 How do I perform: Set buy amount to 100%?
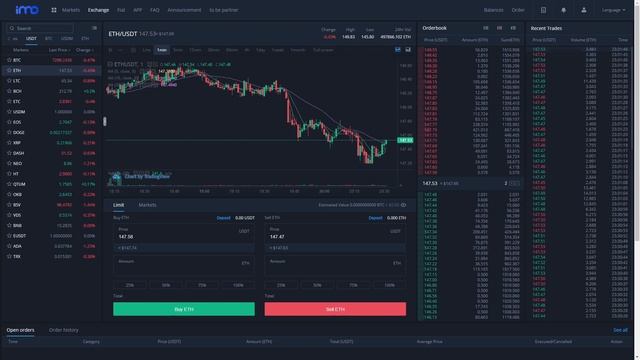point(238,285)
